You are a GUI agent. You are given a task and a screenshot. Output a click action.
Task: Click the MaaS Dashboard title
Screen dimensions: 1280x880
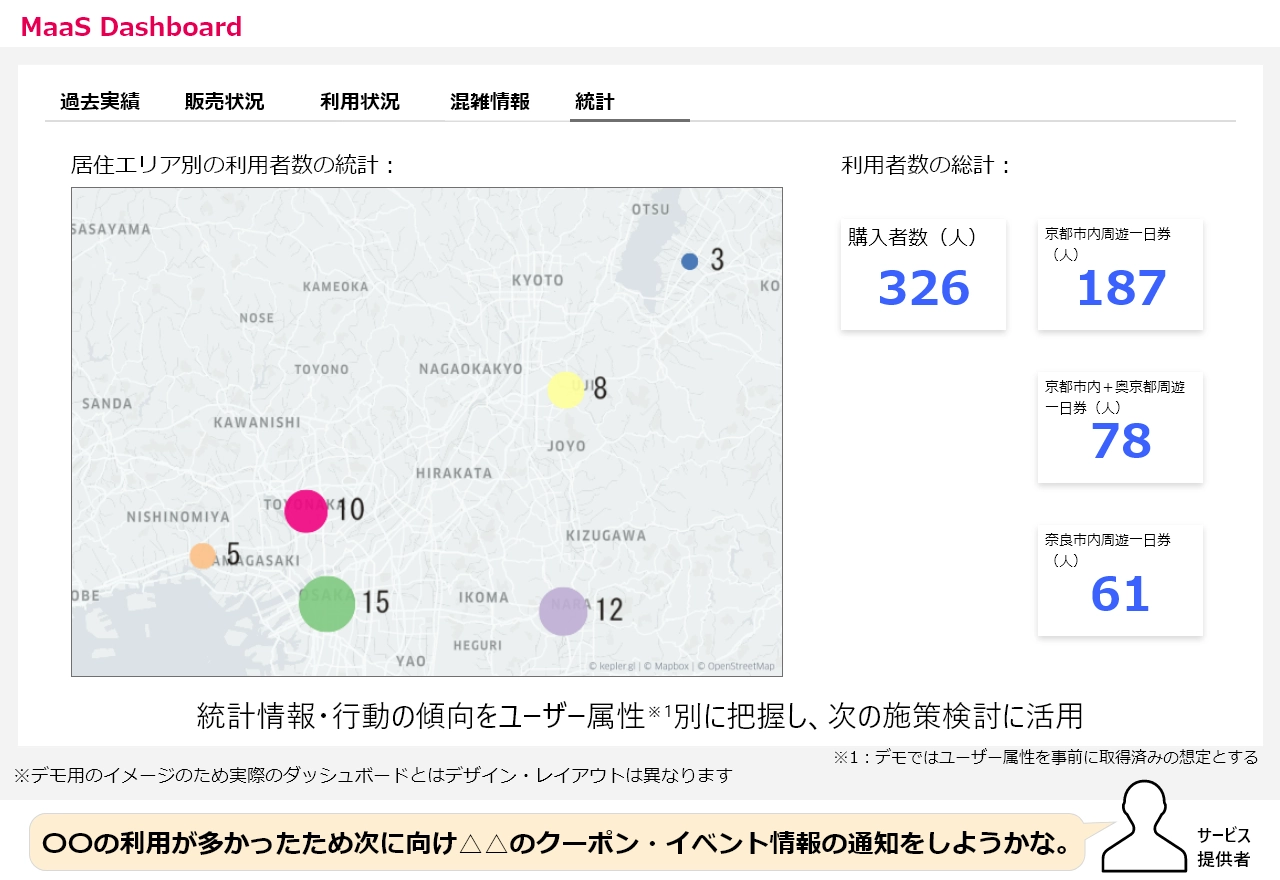point(131,27)
